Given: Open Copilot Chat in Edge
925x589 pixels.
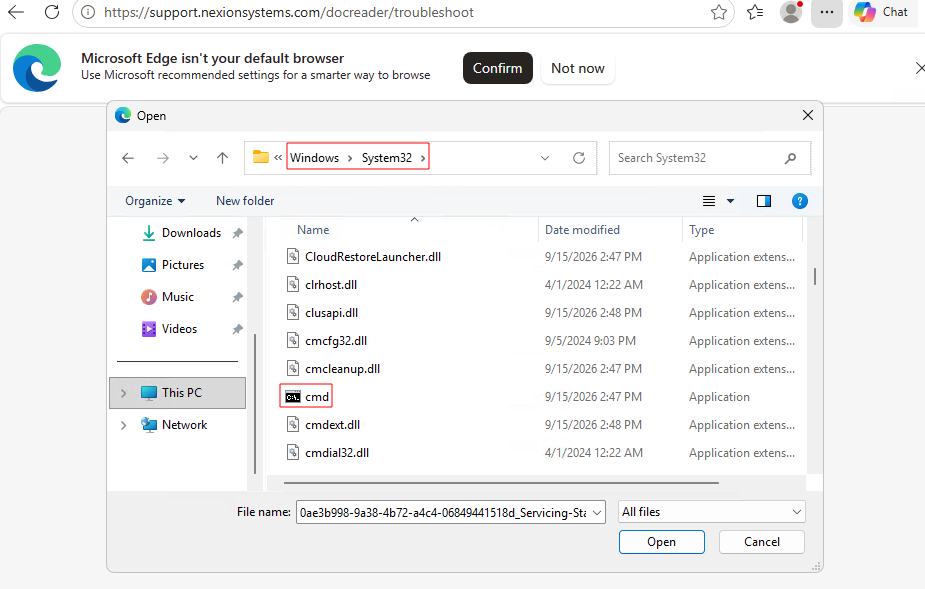Looking at the screenshot, I should tap(881, 12).
